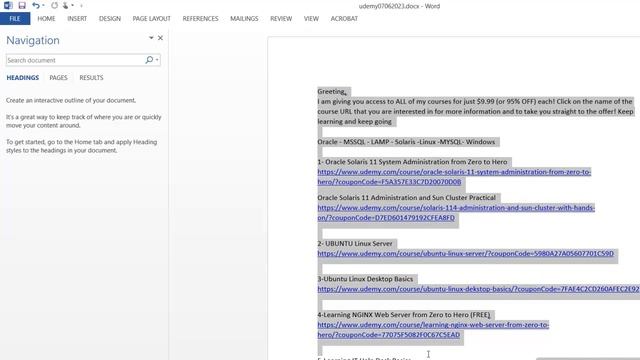Image resolution: width=640 pixels, height=360 pixels.
Task: Open the undo history dropdown arrow
Action: click(43, 5)
